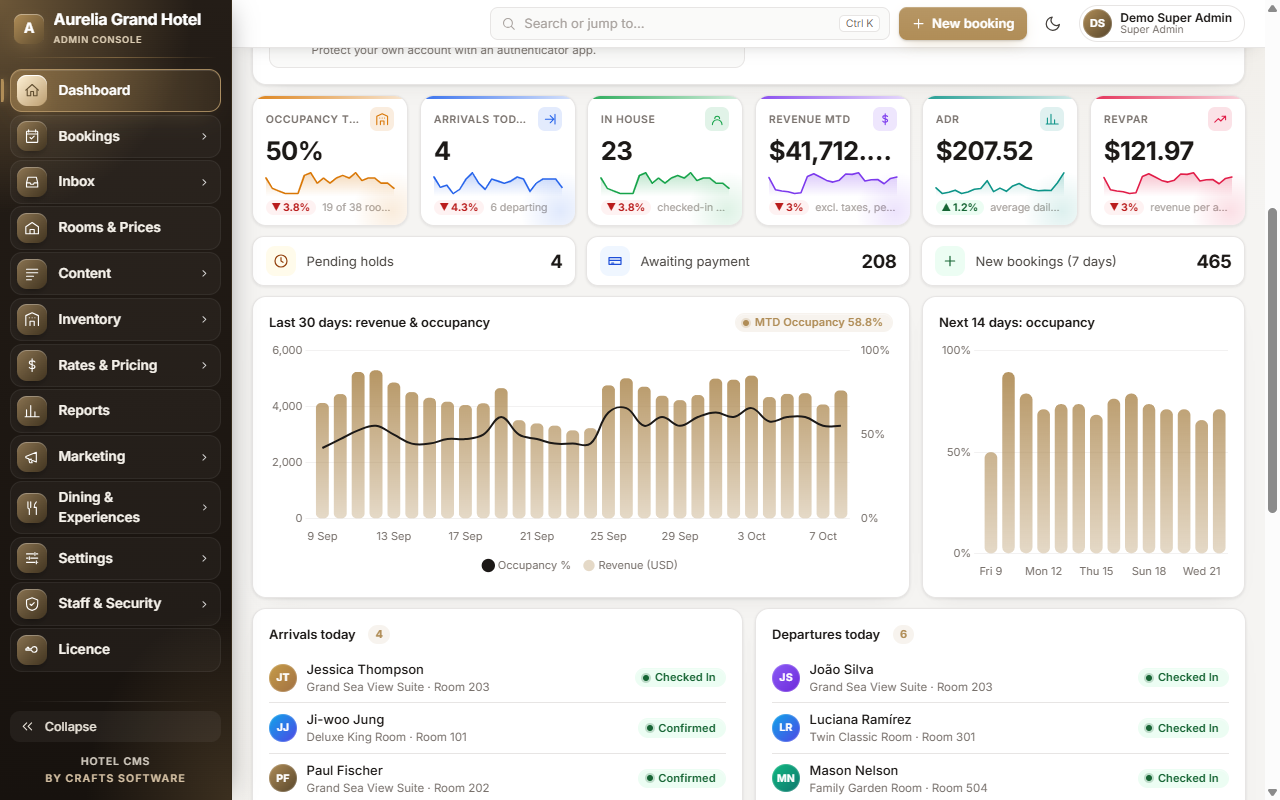Open the Occupancy today stat card

point(330,161)
